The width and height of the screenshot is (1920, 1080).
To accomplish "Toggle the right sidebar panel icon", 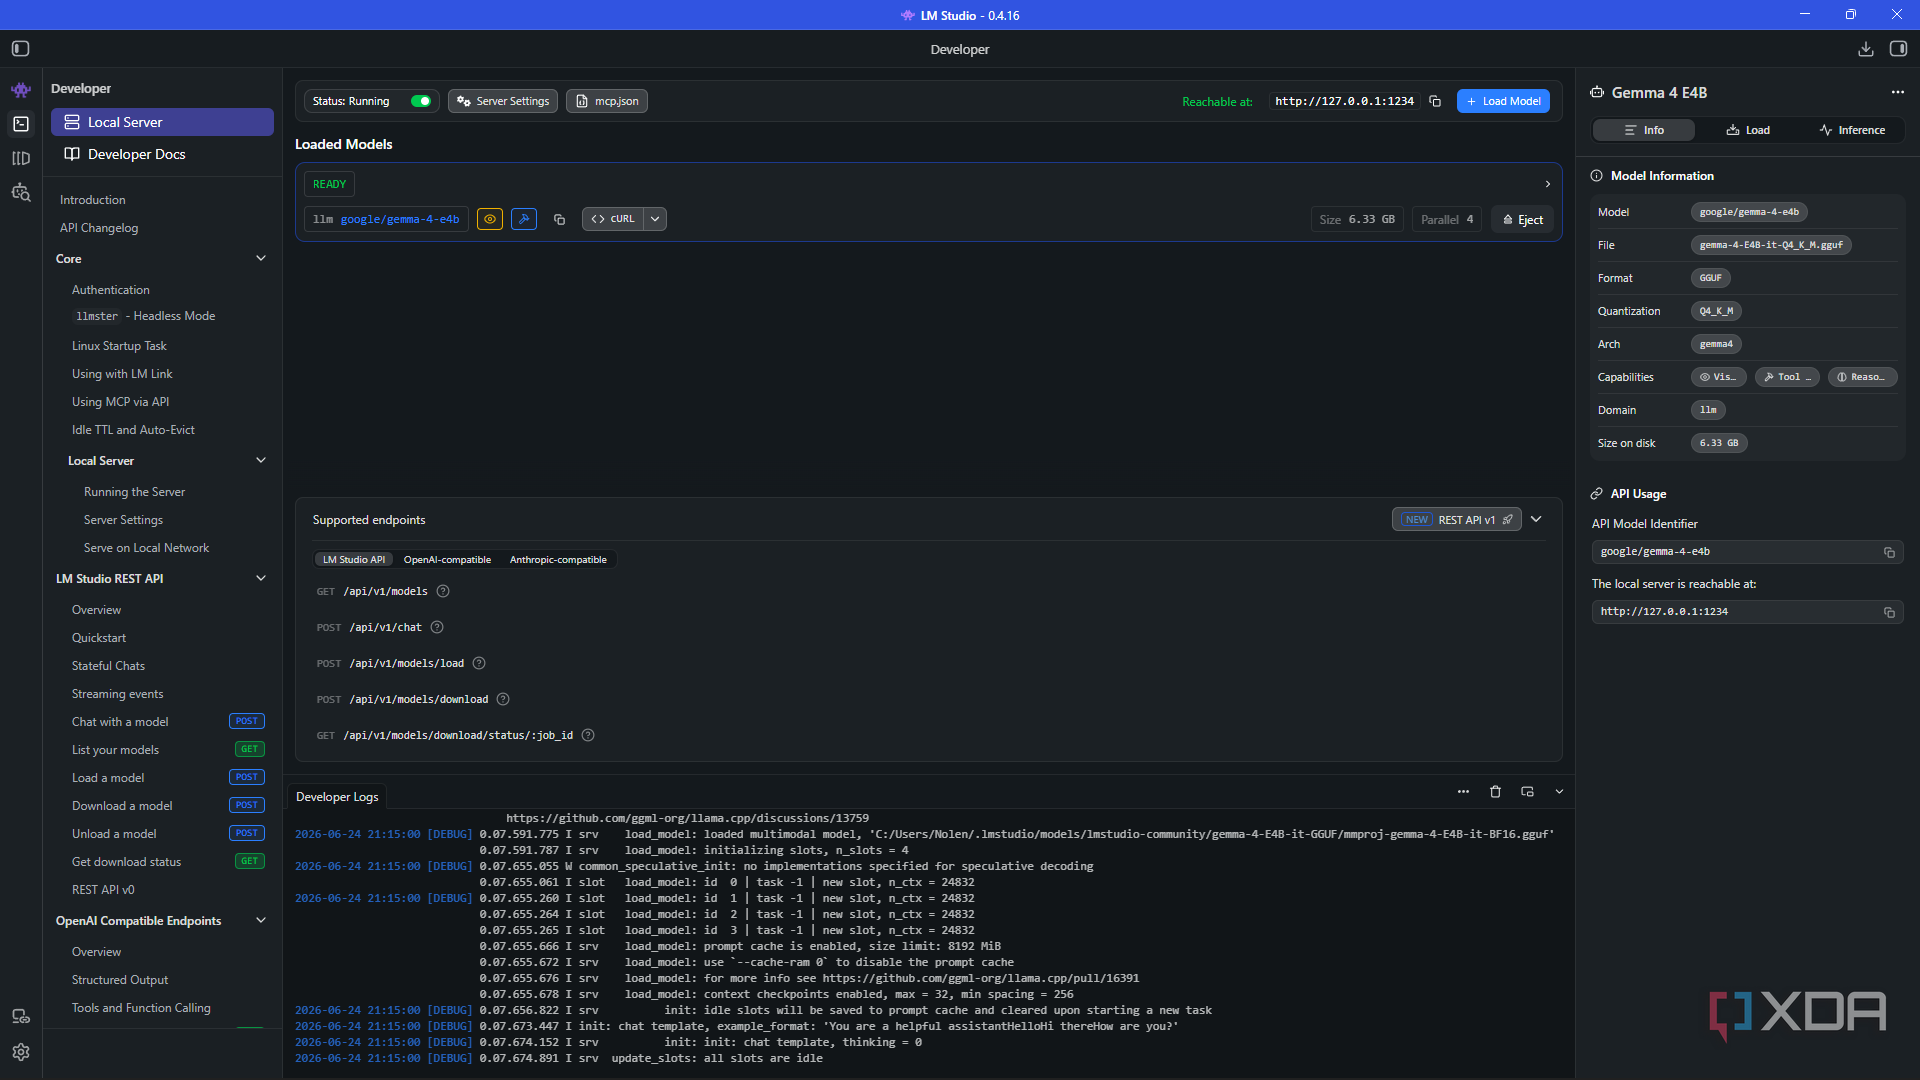I will click(1898, 49).
